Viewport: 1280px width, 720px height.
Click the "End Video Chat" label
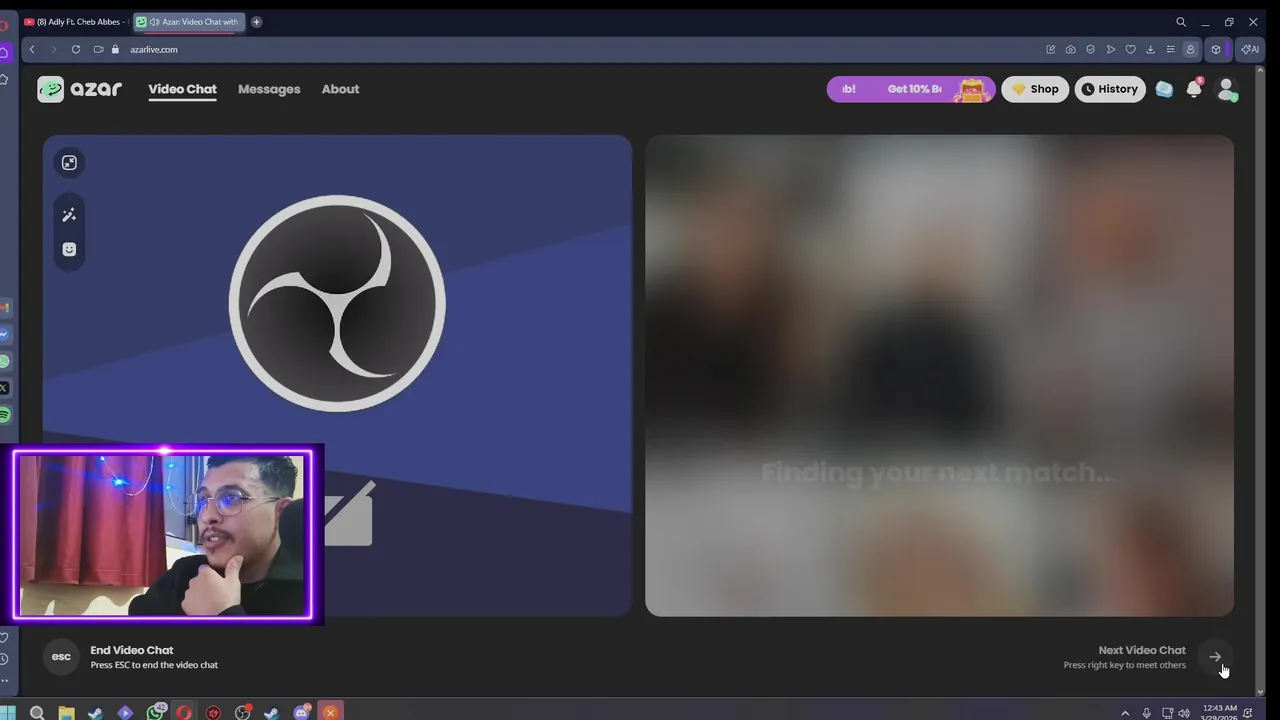pyautogui.click(x=132, y=650)
